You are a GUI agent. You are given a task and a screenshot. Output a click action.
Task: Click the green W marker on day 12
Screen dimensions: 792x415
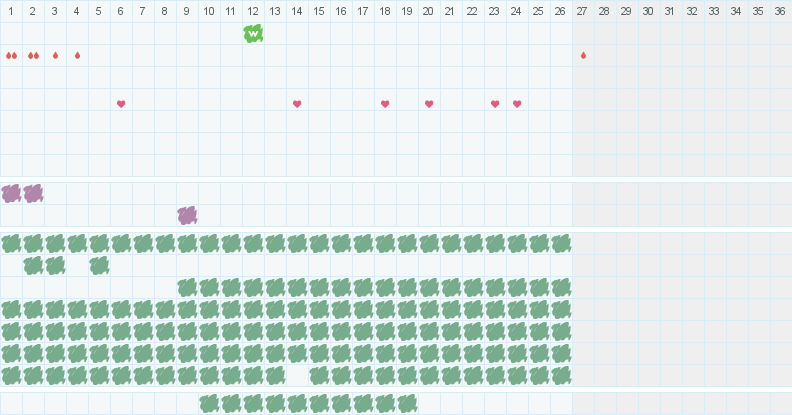point(253,33)
